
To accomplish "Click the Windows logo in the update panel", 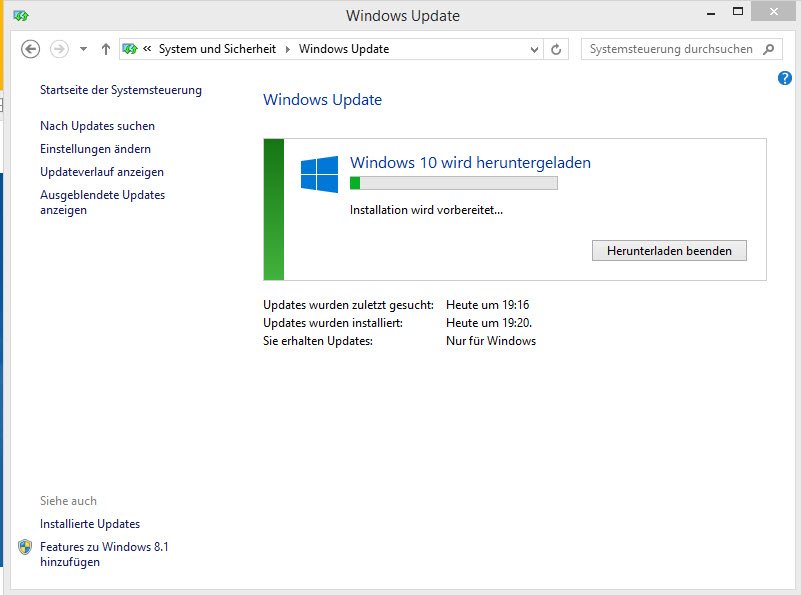I will click(319, 174).
